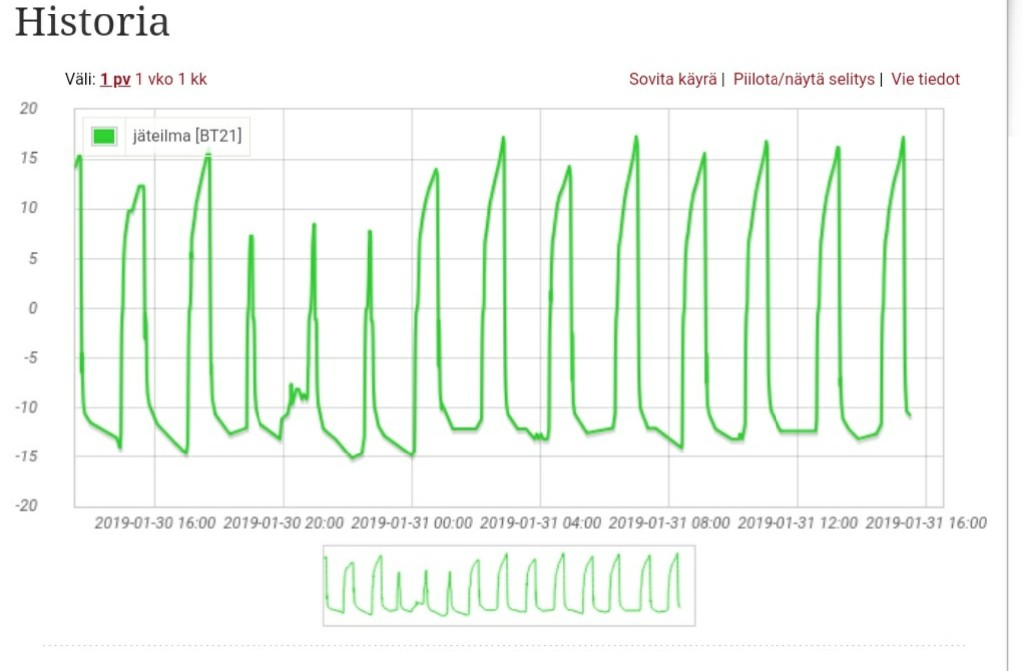
Task: Click the Sovita käyrä link
Action: point(673,80)
